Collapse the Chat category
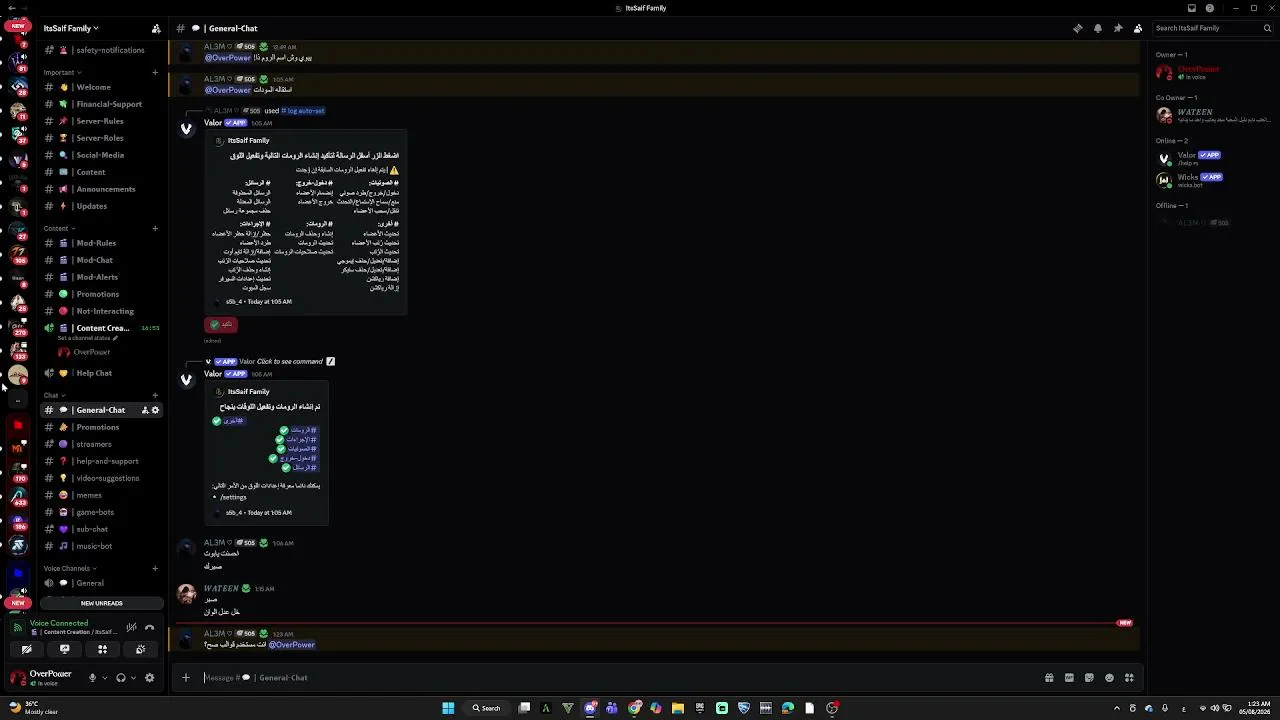 coord(53,395)
